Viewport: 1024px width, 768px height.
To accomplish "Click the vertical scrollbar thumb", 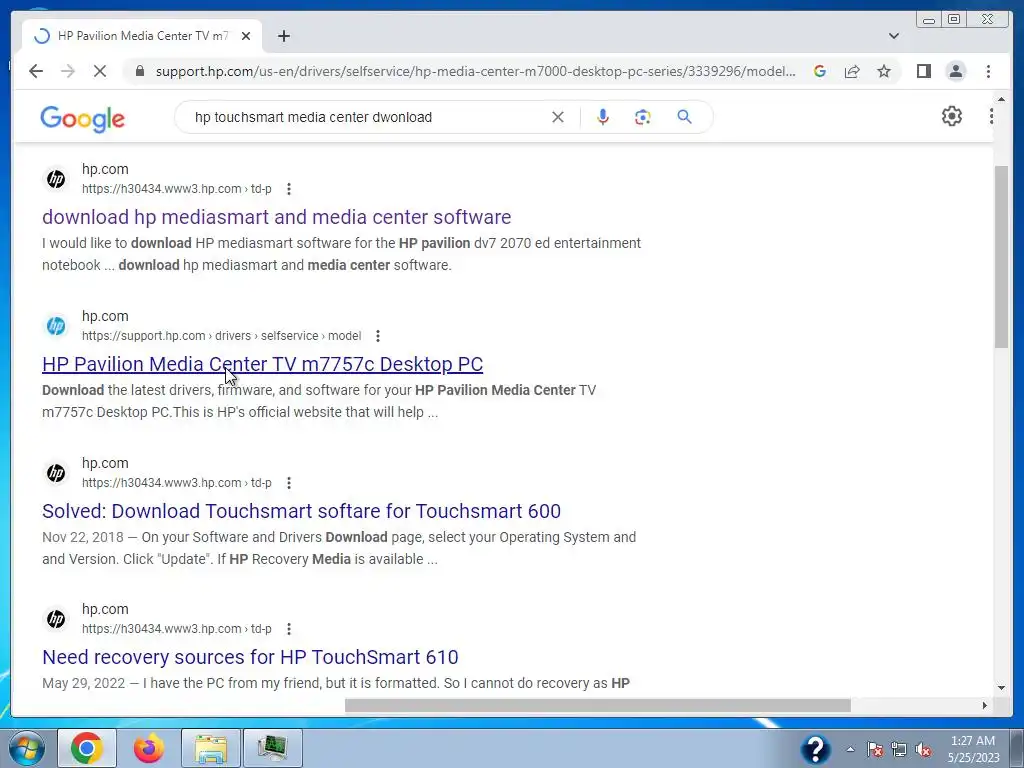I will [x=1001, y=257].
